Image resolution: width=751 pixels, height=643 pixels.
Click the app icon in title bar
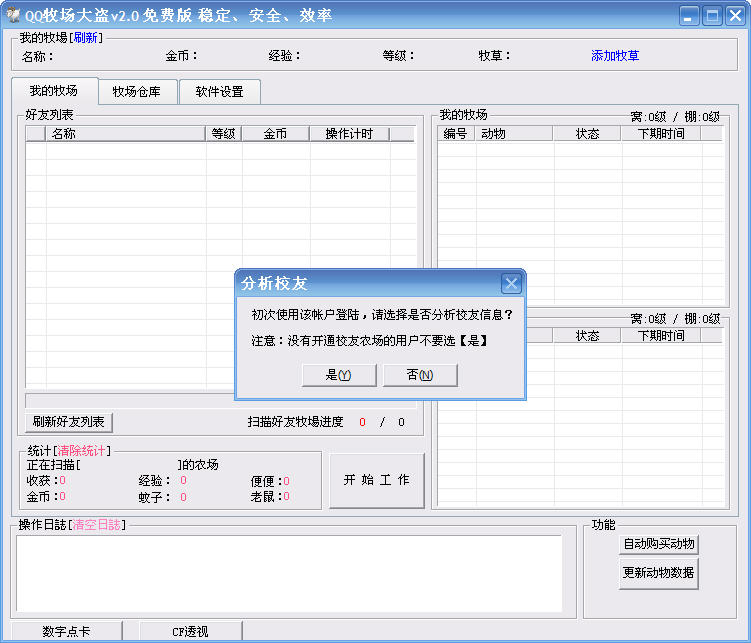(13, 14)
